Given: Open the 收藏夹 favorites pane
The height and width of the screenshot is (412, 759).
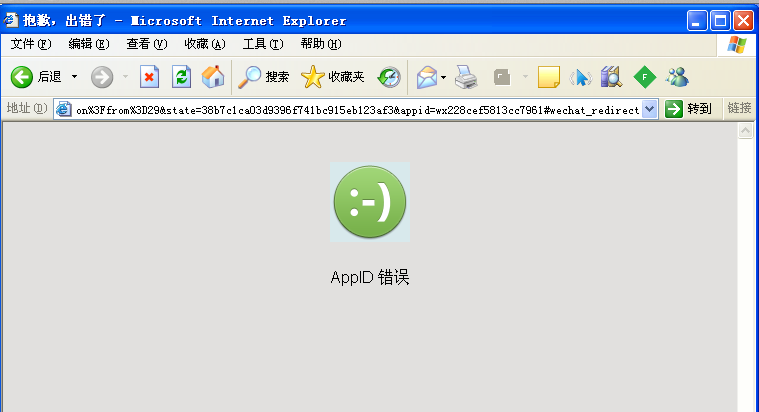Looking at the screenshot, I should click(332, 77).
